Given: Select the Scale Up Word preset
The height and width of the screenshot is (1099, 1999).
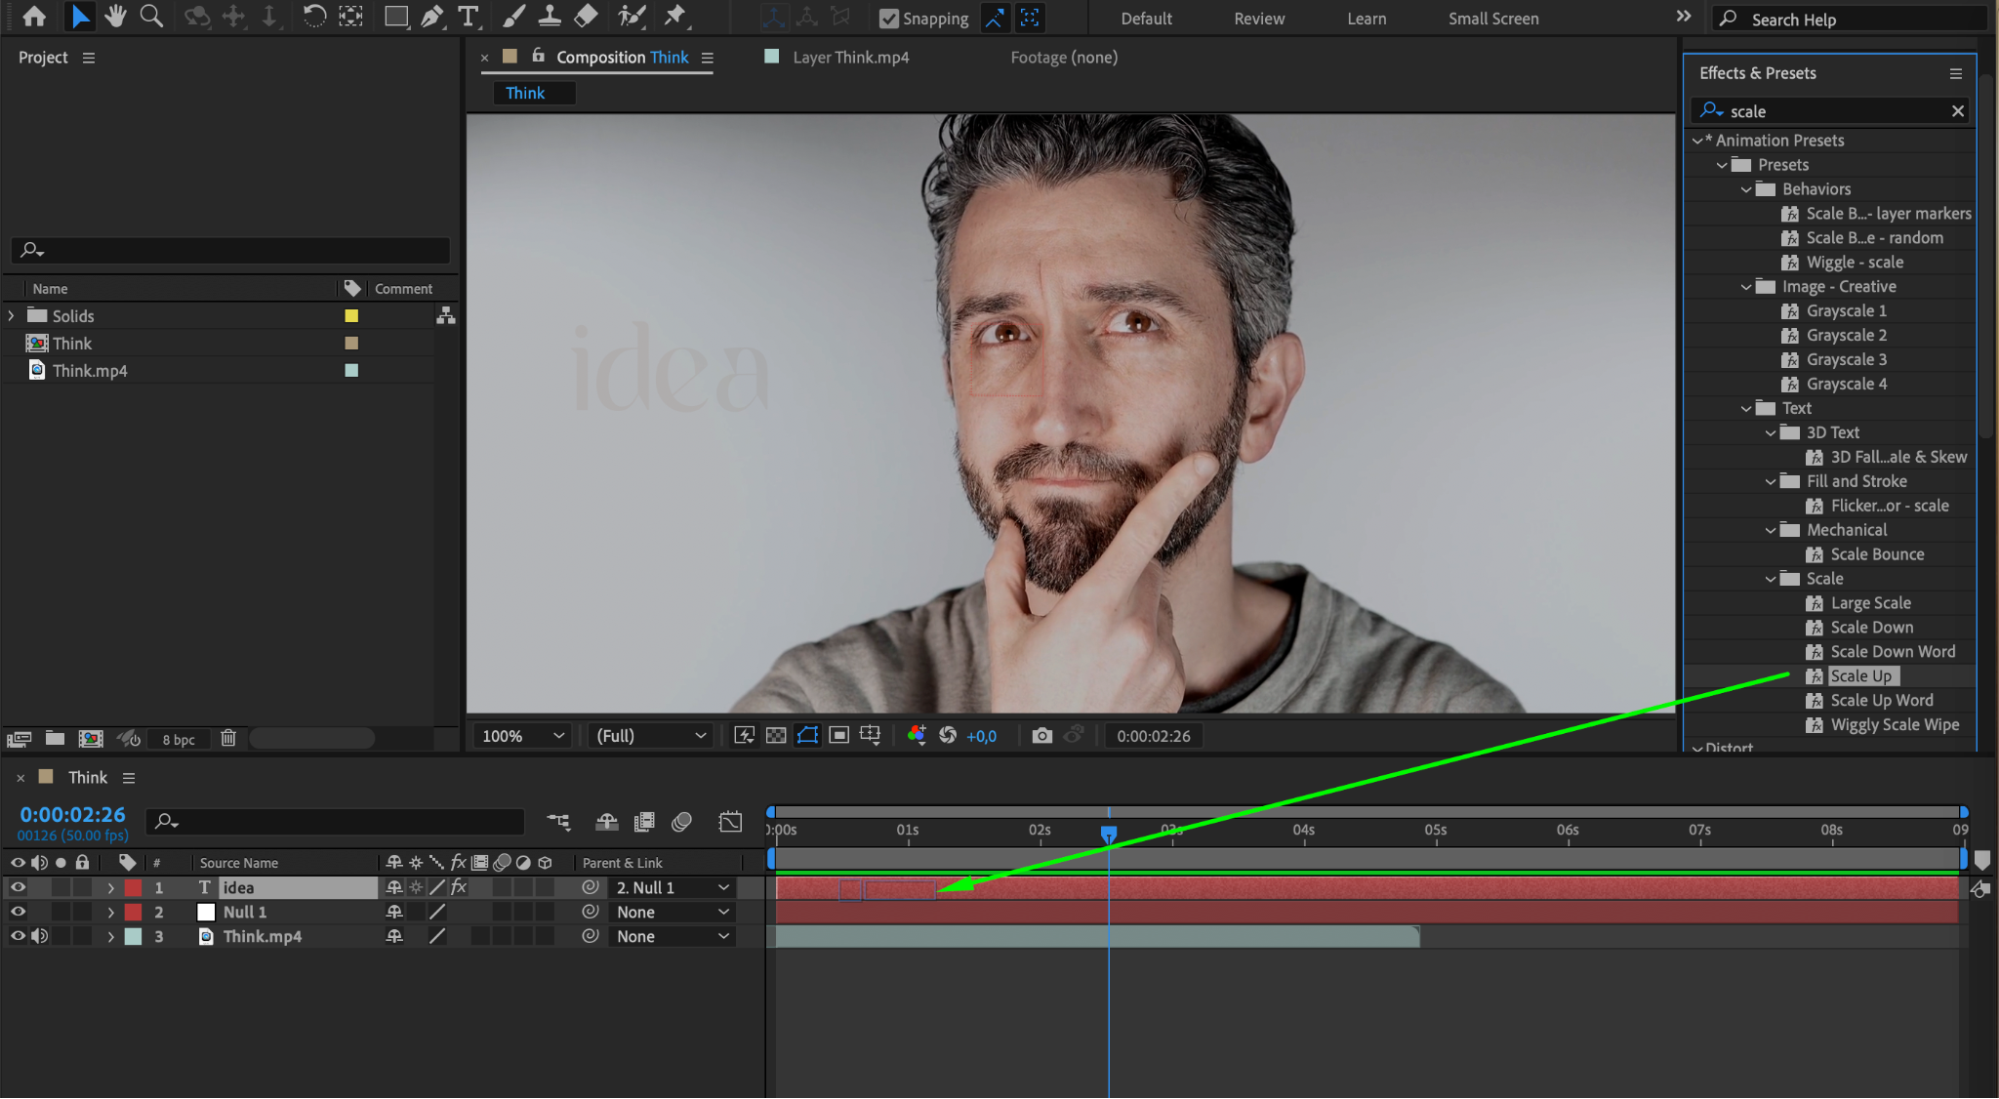Looking at the screenshot, I should [1881, 701].
